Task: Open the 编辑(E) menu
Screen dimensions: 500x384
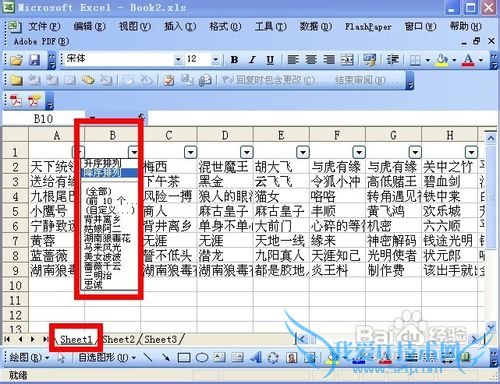Action: click(89, 26)
